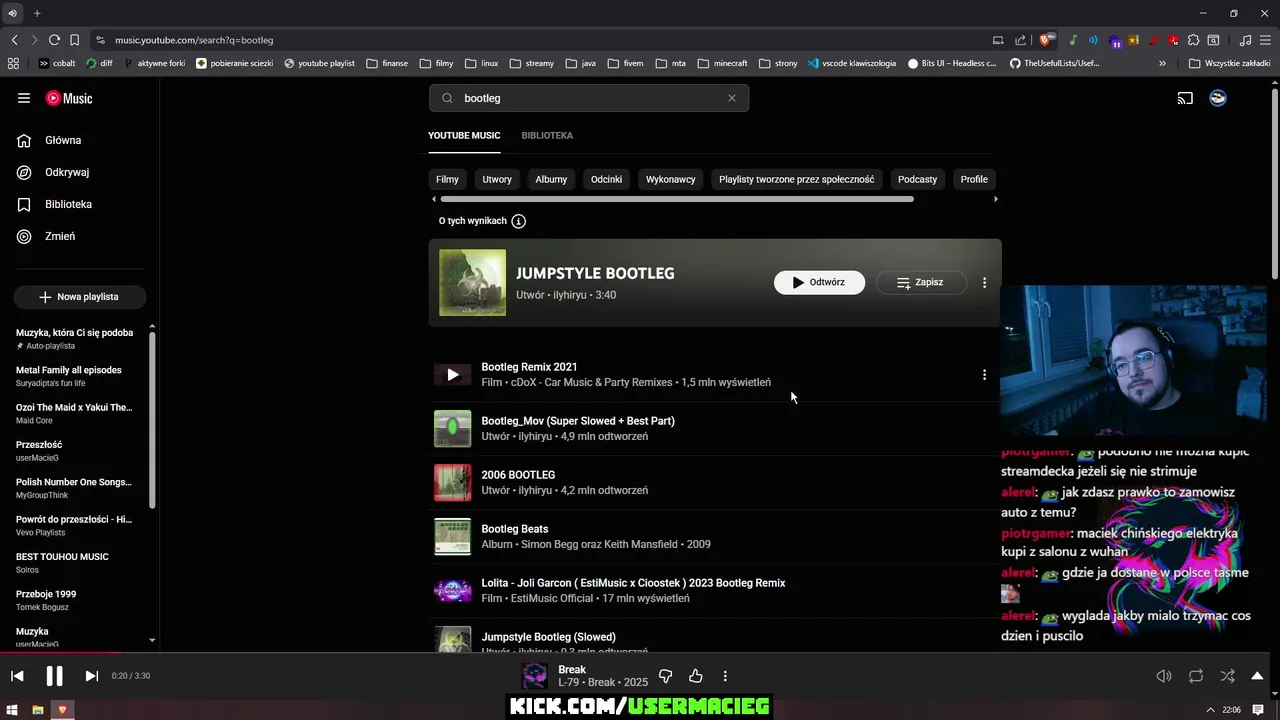This screenshot has width=1280, height=720.
Task: Click the search magnifier icon
Action: (447, 98)
